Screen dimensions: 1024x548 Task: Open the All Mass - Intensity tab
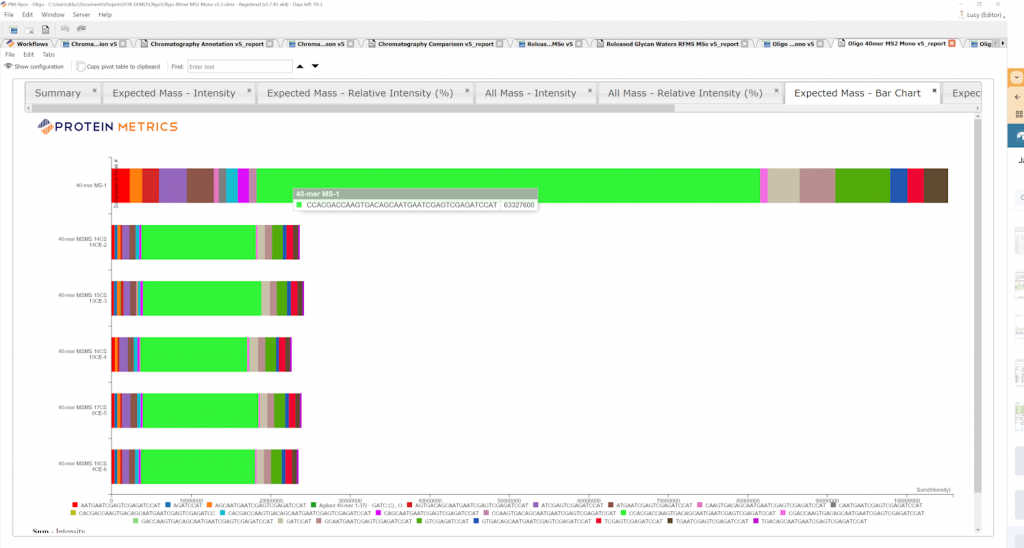pos(530,93)
